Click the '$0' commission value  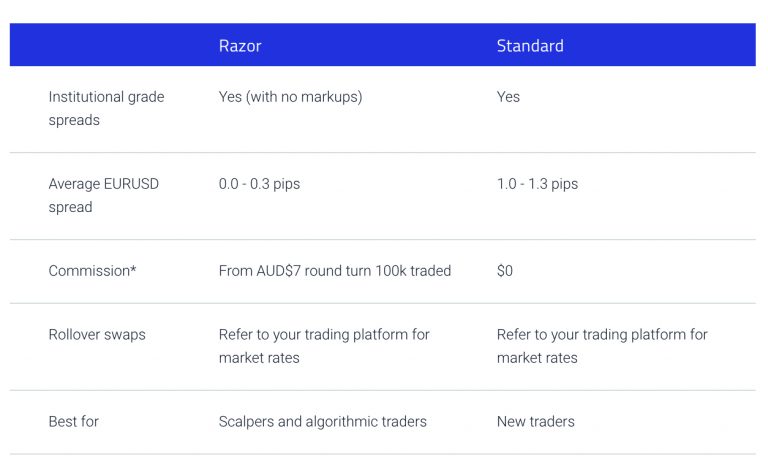point(505,270)
